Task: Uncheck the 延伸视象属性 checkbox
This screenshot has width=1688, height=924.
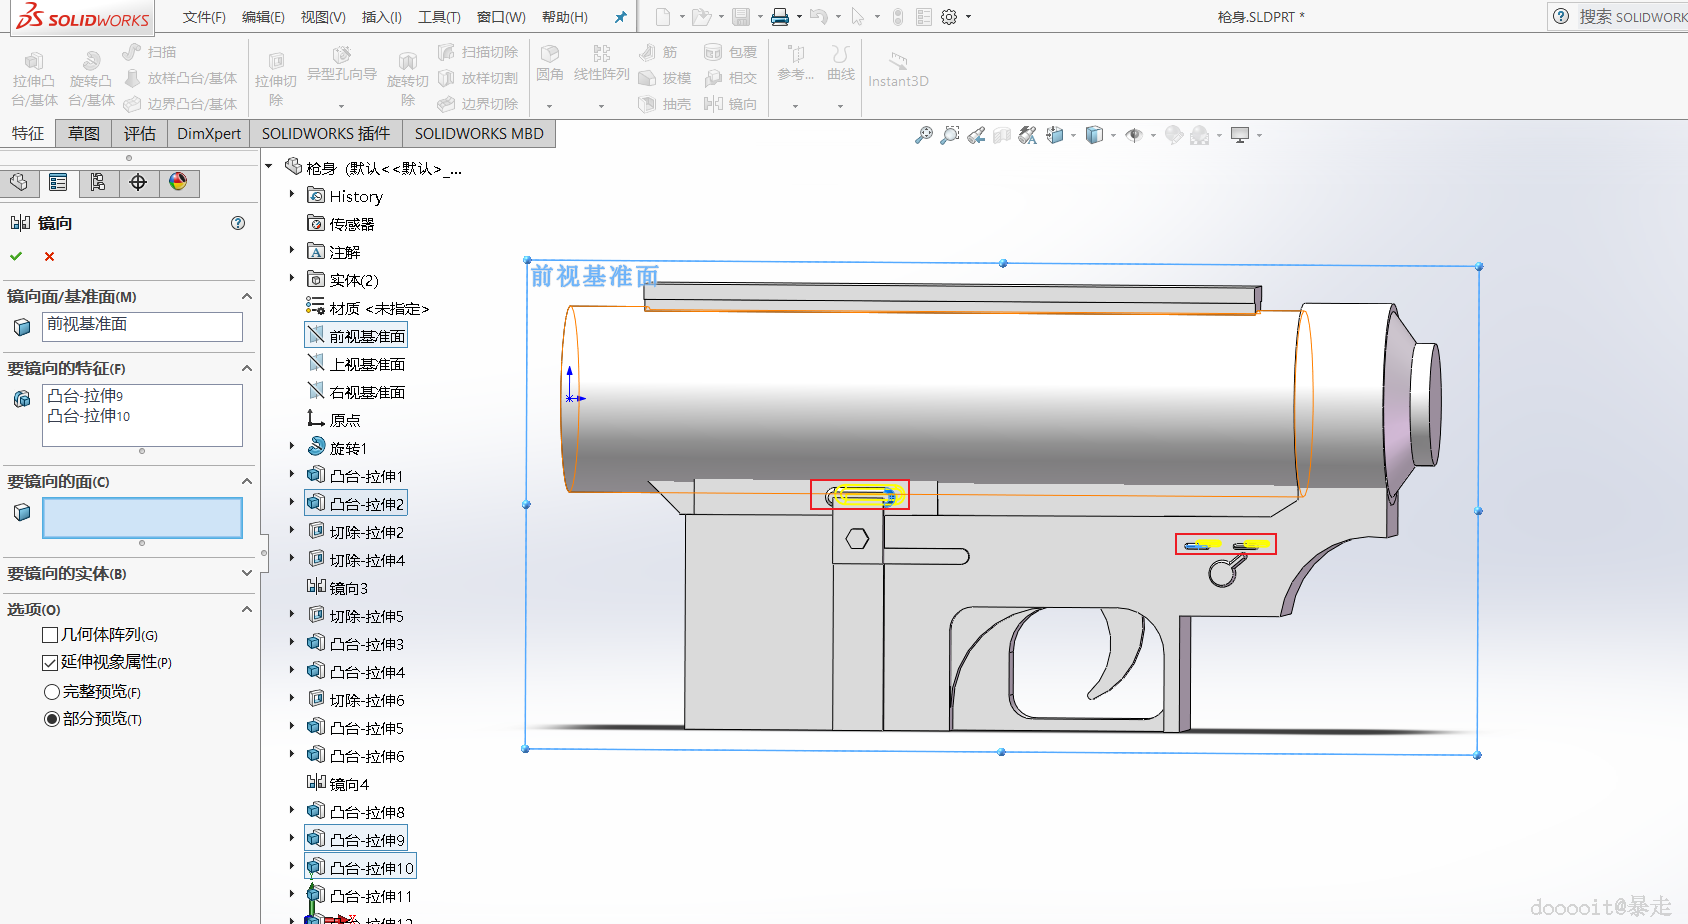Action: click(50, 662)
